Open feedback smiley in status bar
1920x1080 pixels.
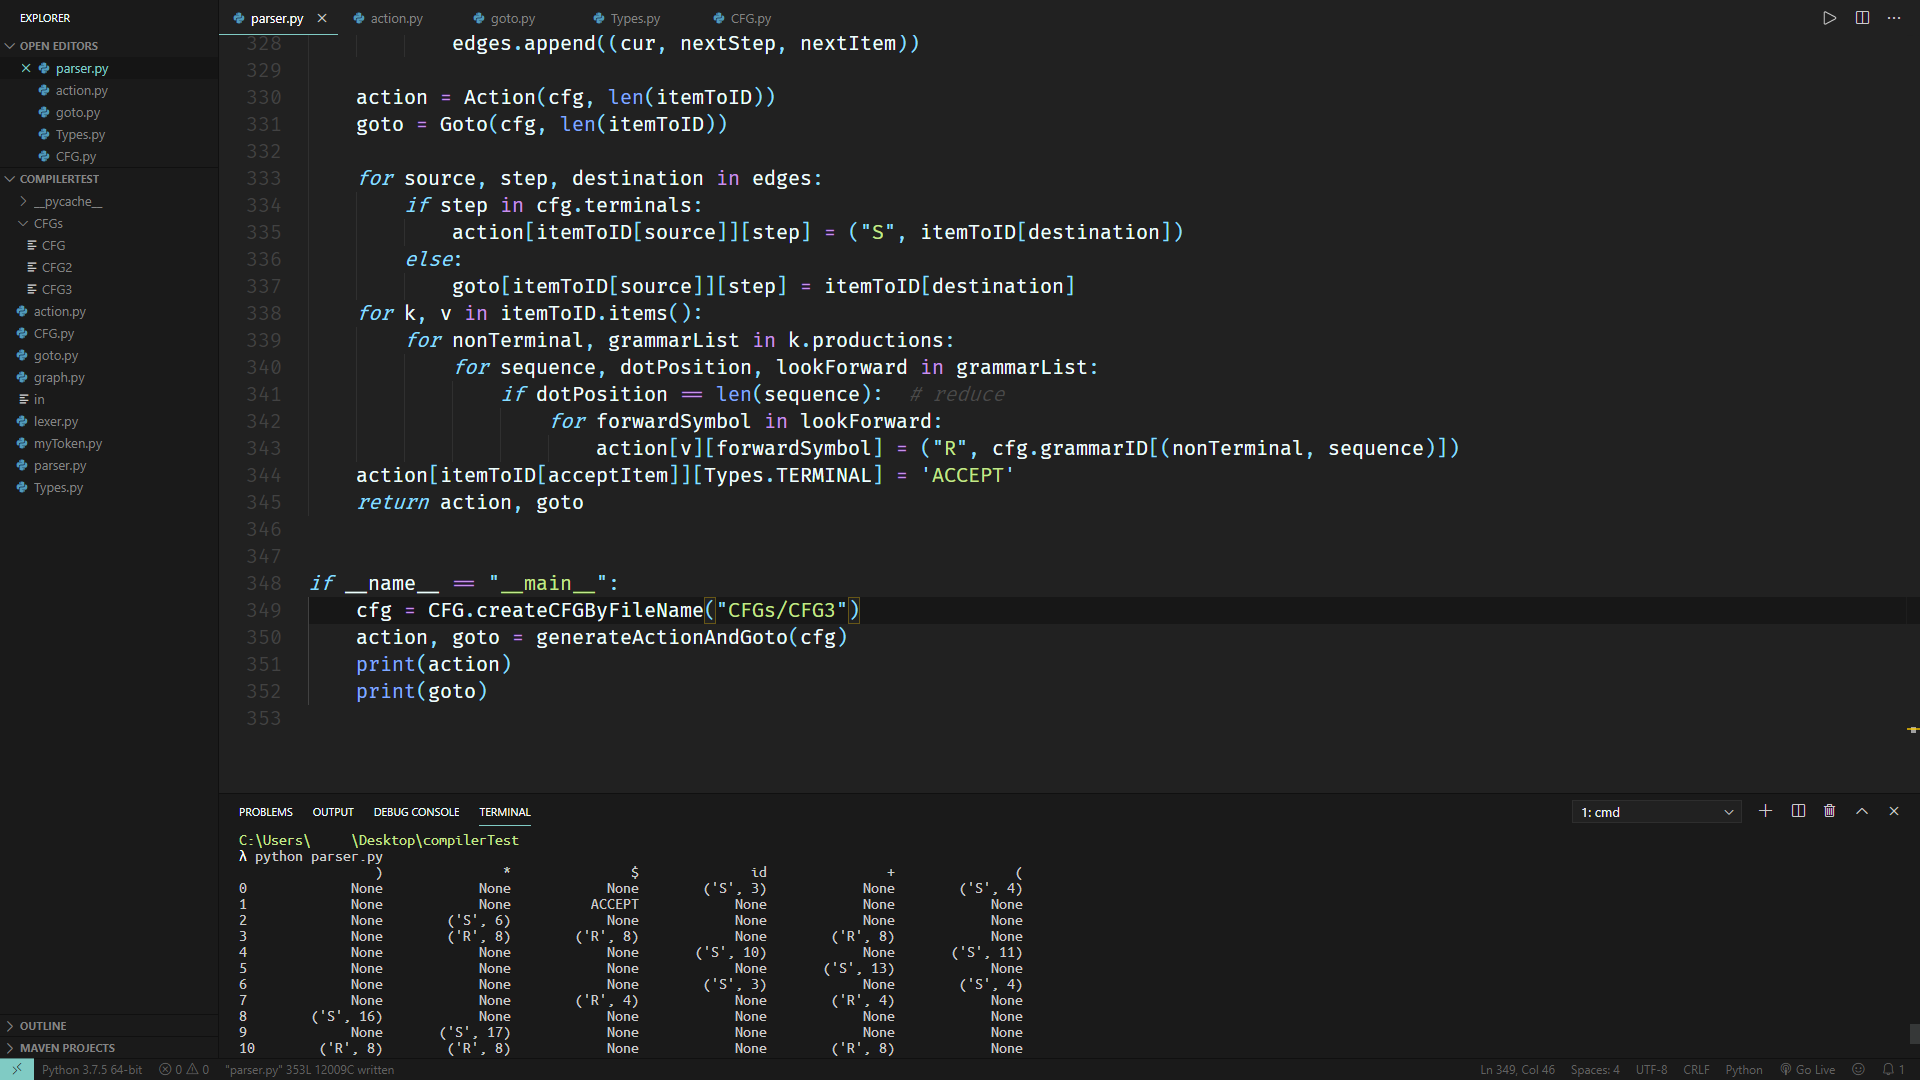1858,1069
